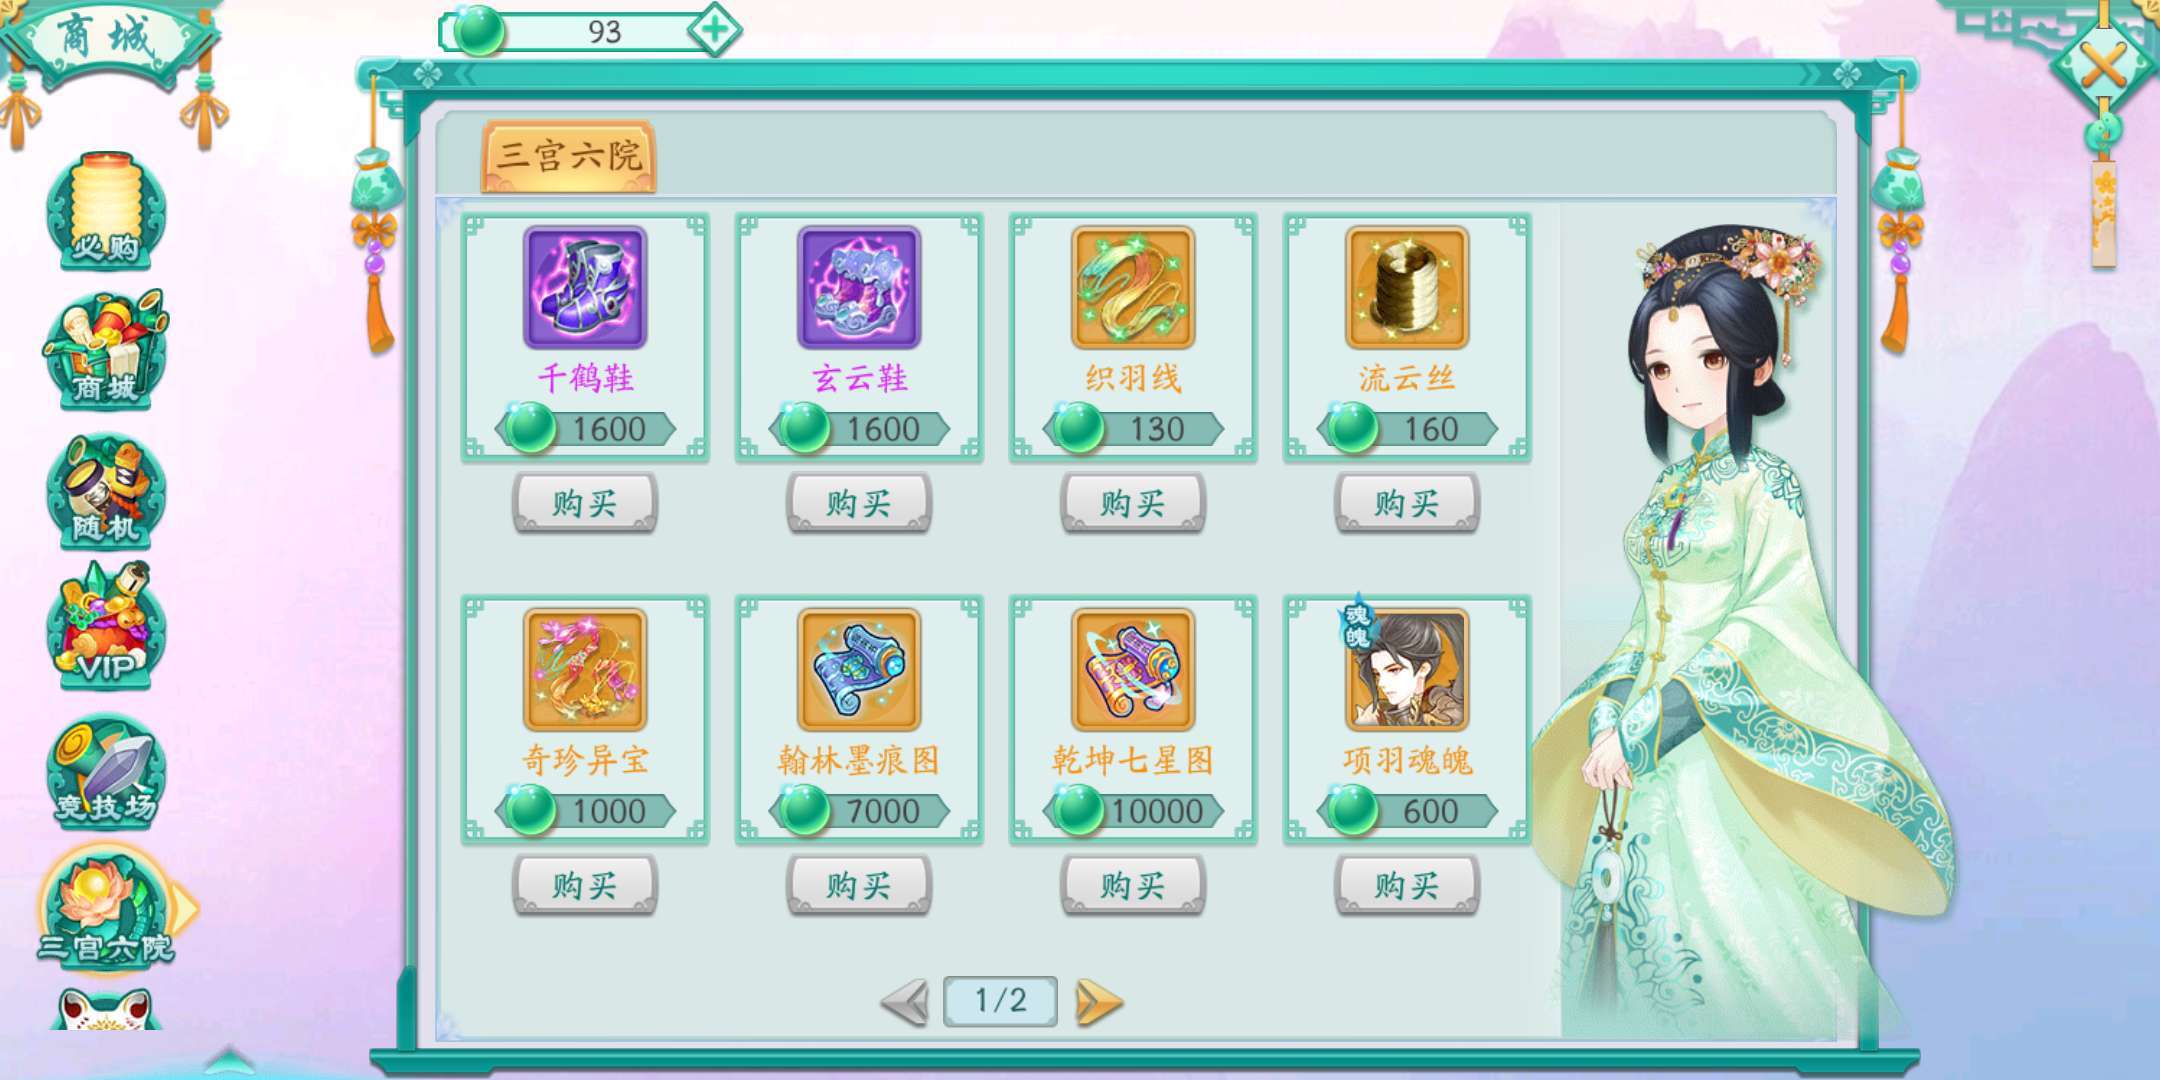The image size is (2160, 1080).
Task: Open the 随机 random shop icon
Action: coord(106,491)
